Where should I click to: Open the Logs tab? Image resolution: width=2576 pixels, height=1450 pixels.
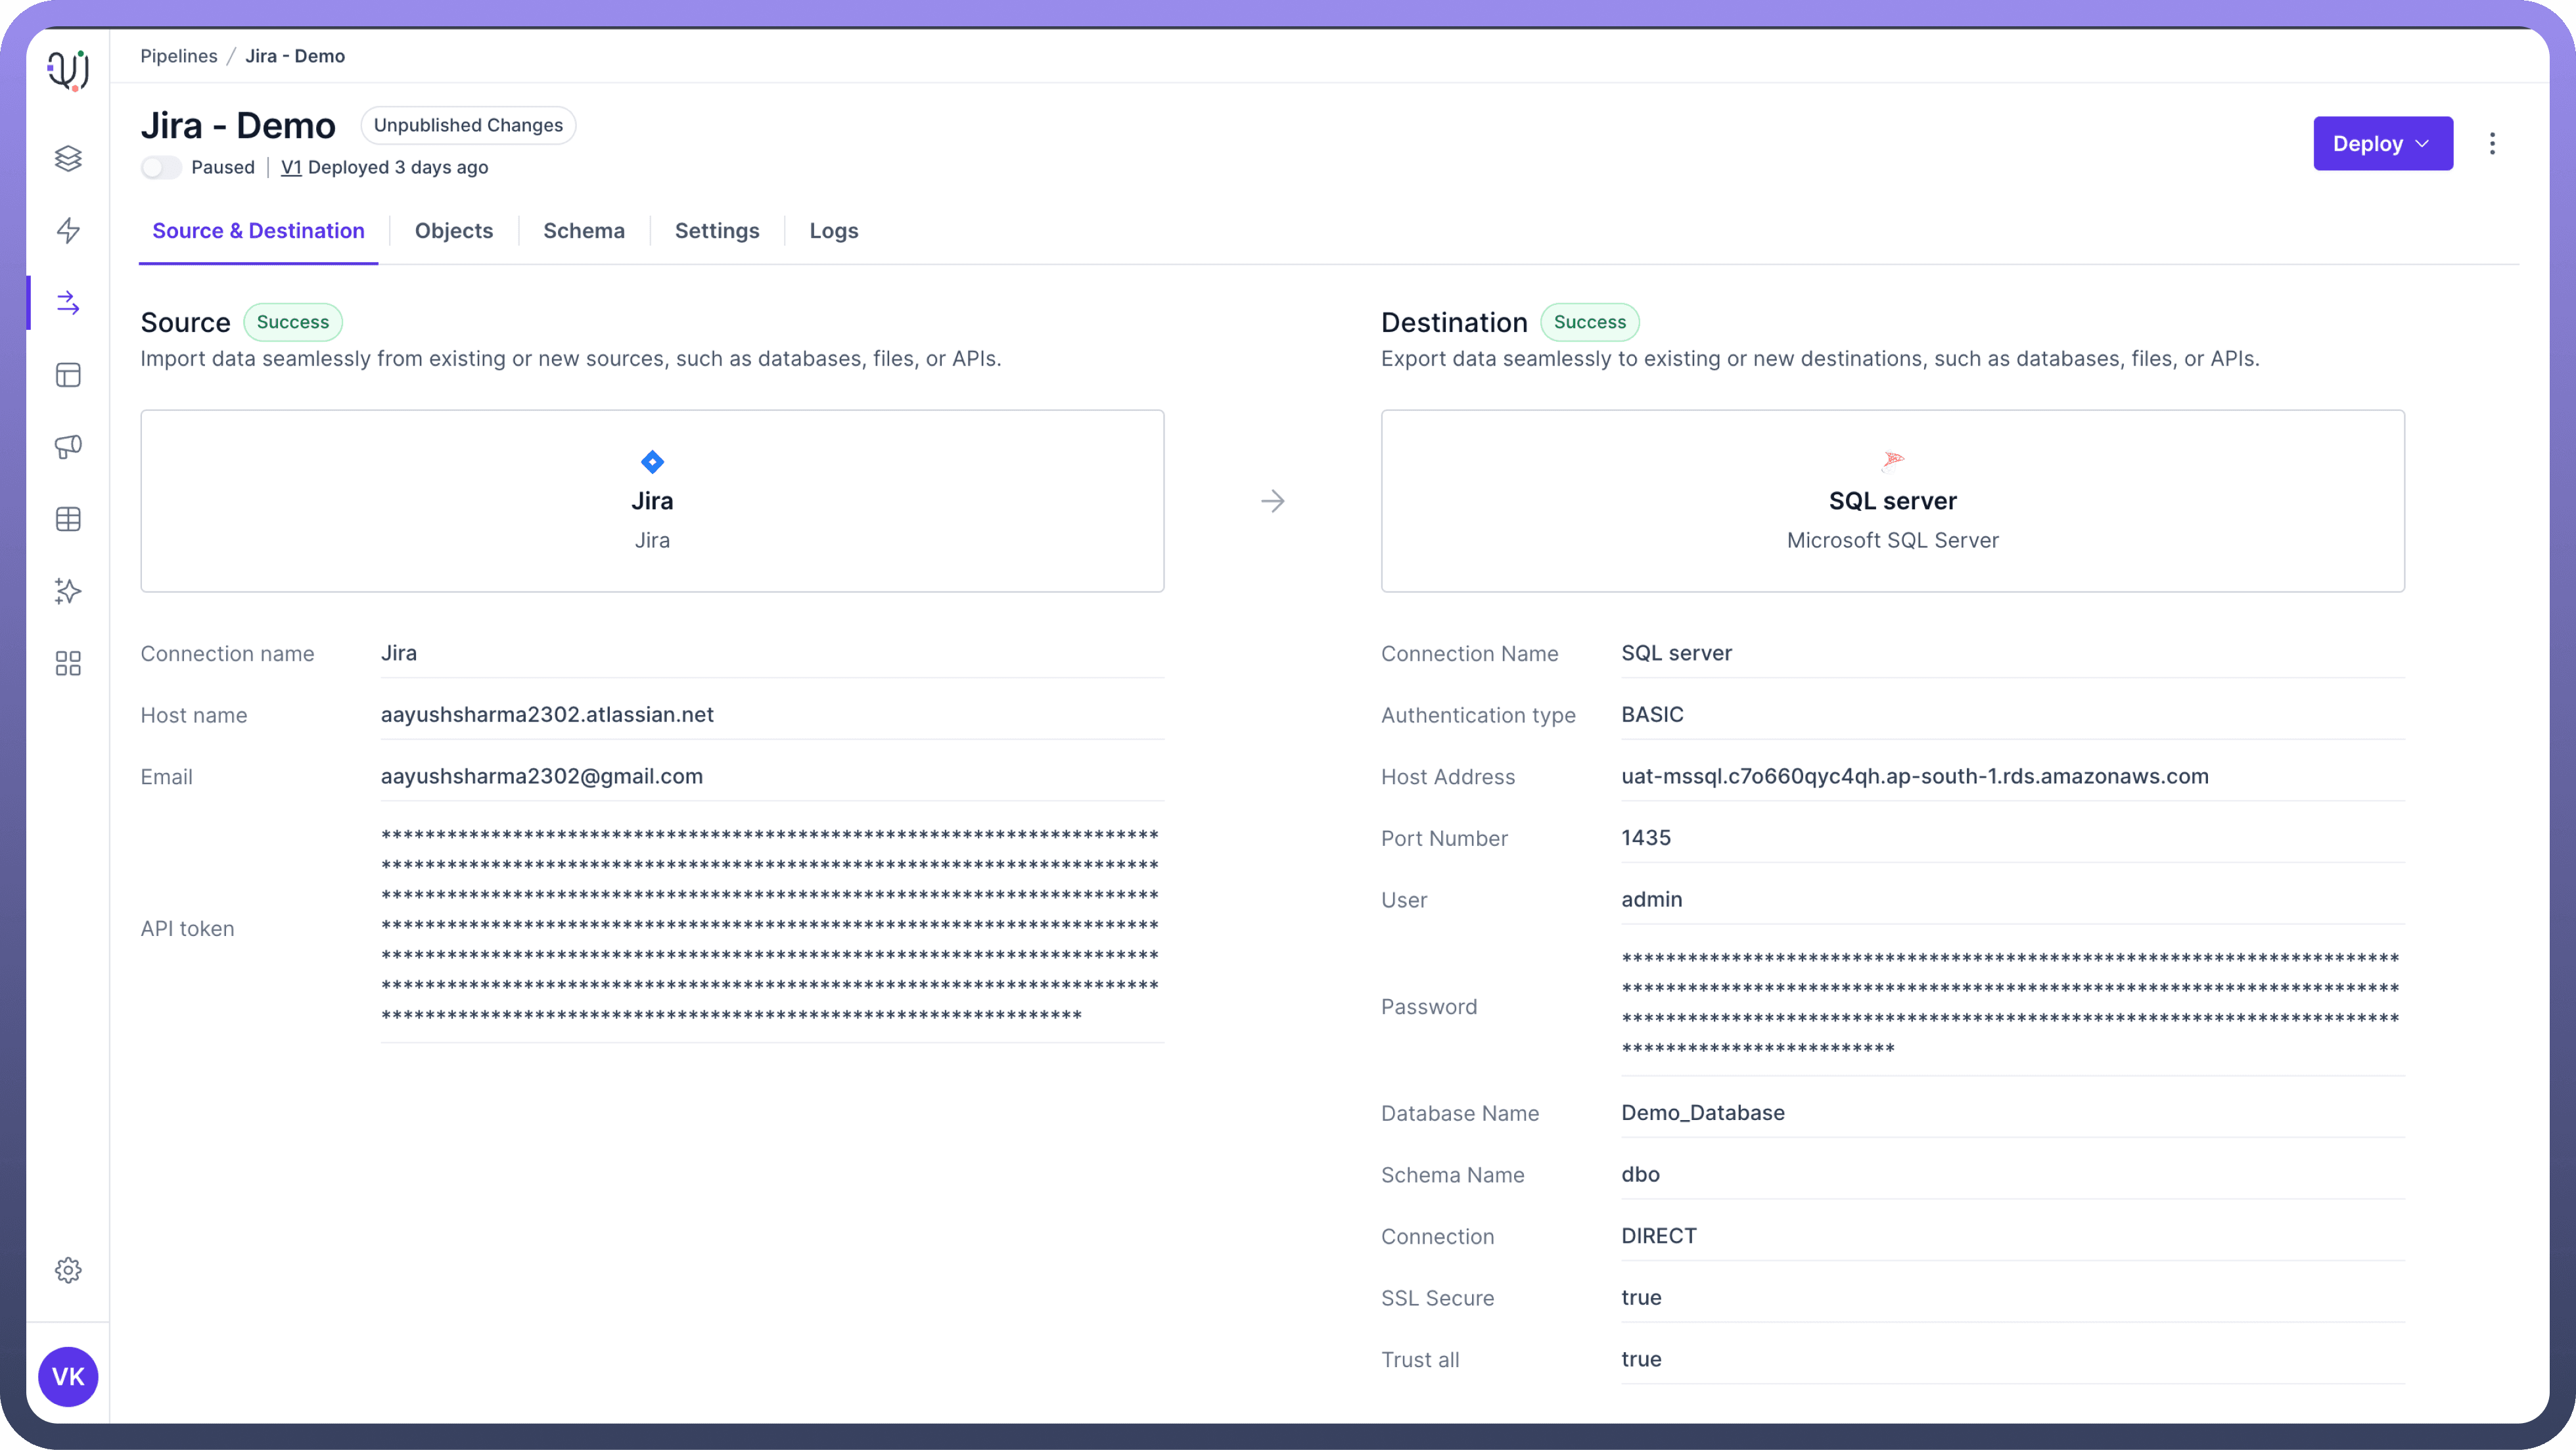click(x=833, y=231)
